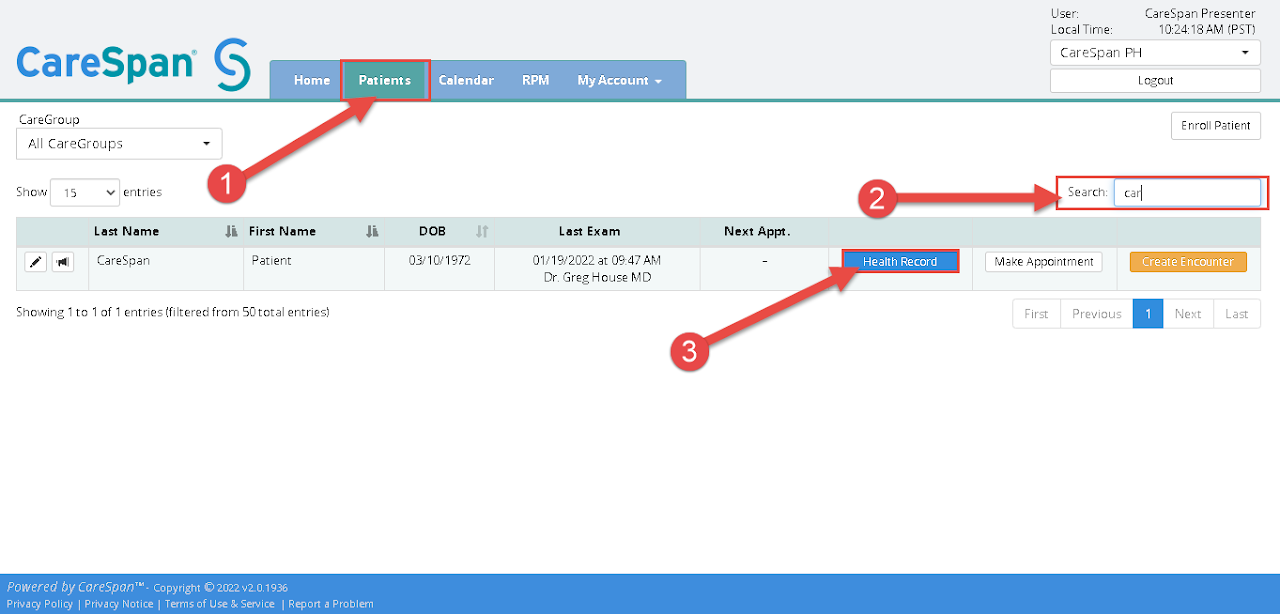Sort by First Name column icon
This screenshot has height=614, width=1280.
tap(372, 231)
